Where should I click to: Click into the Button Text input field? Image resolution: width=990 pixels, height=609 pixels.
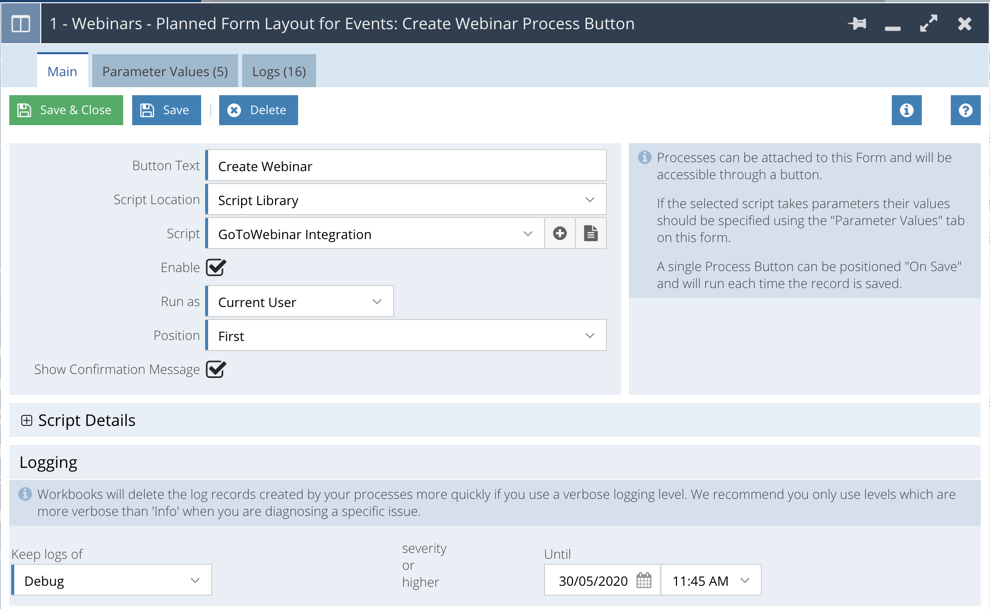coord(406,166)
